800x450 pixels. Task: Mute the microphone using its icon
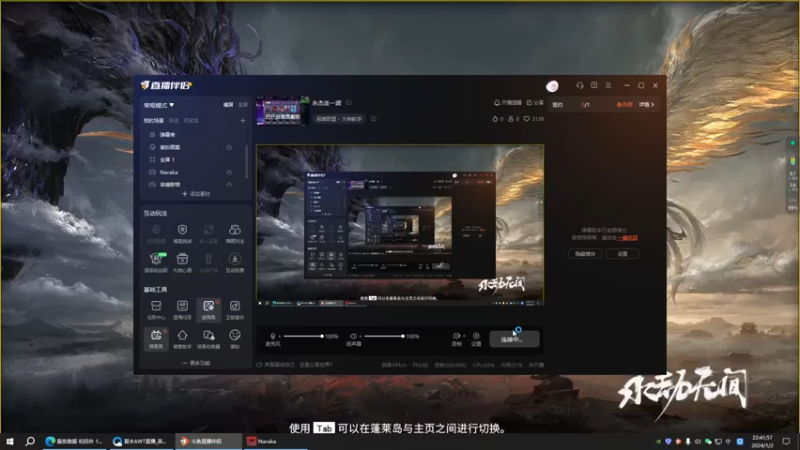pyautogui.click(x=272, y=336)
